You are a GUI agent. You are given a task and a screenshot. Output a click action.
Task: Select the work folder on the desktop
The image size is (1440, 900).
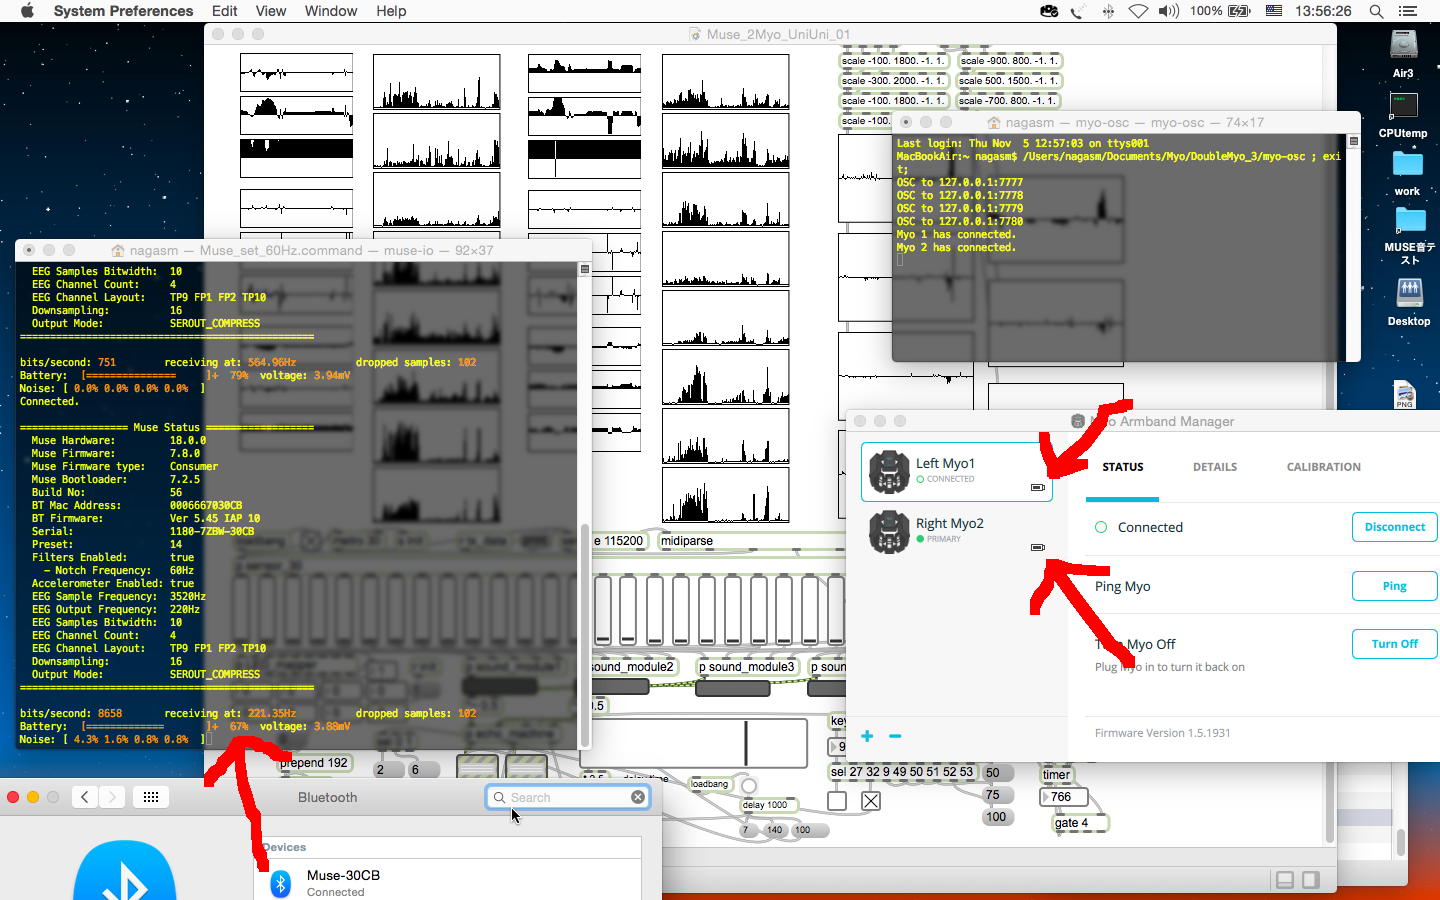[x=1407, y=163]
